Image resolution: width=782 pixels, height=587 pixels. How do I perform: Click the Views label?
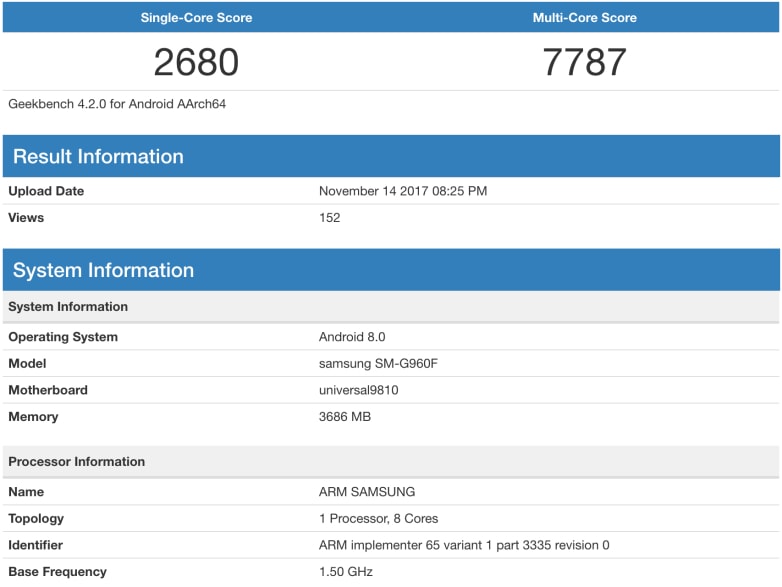(x=26, y=217)
